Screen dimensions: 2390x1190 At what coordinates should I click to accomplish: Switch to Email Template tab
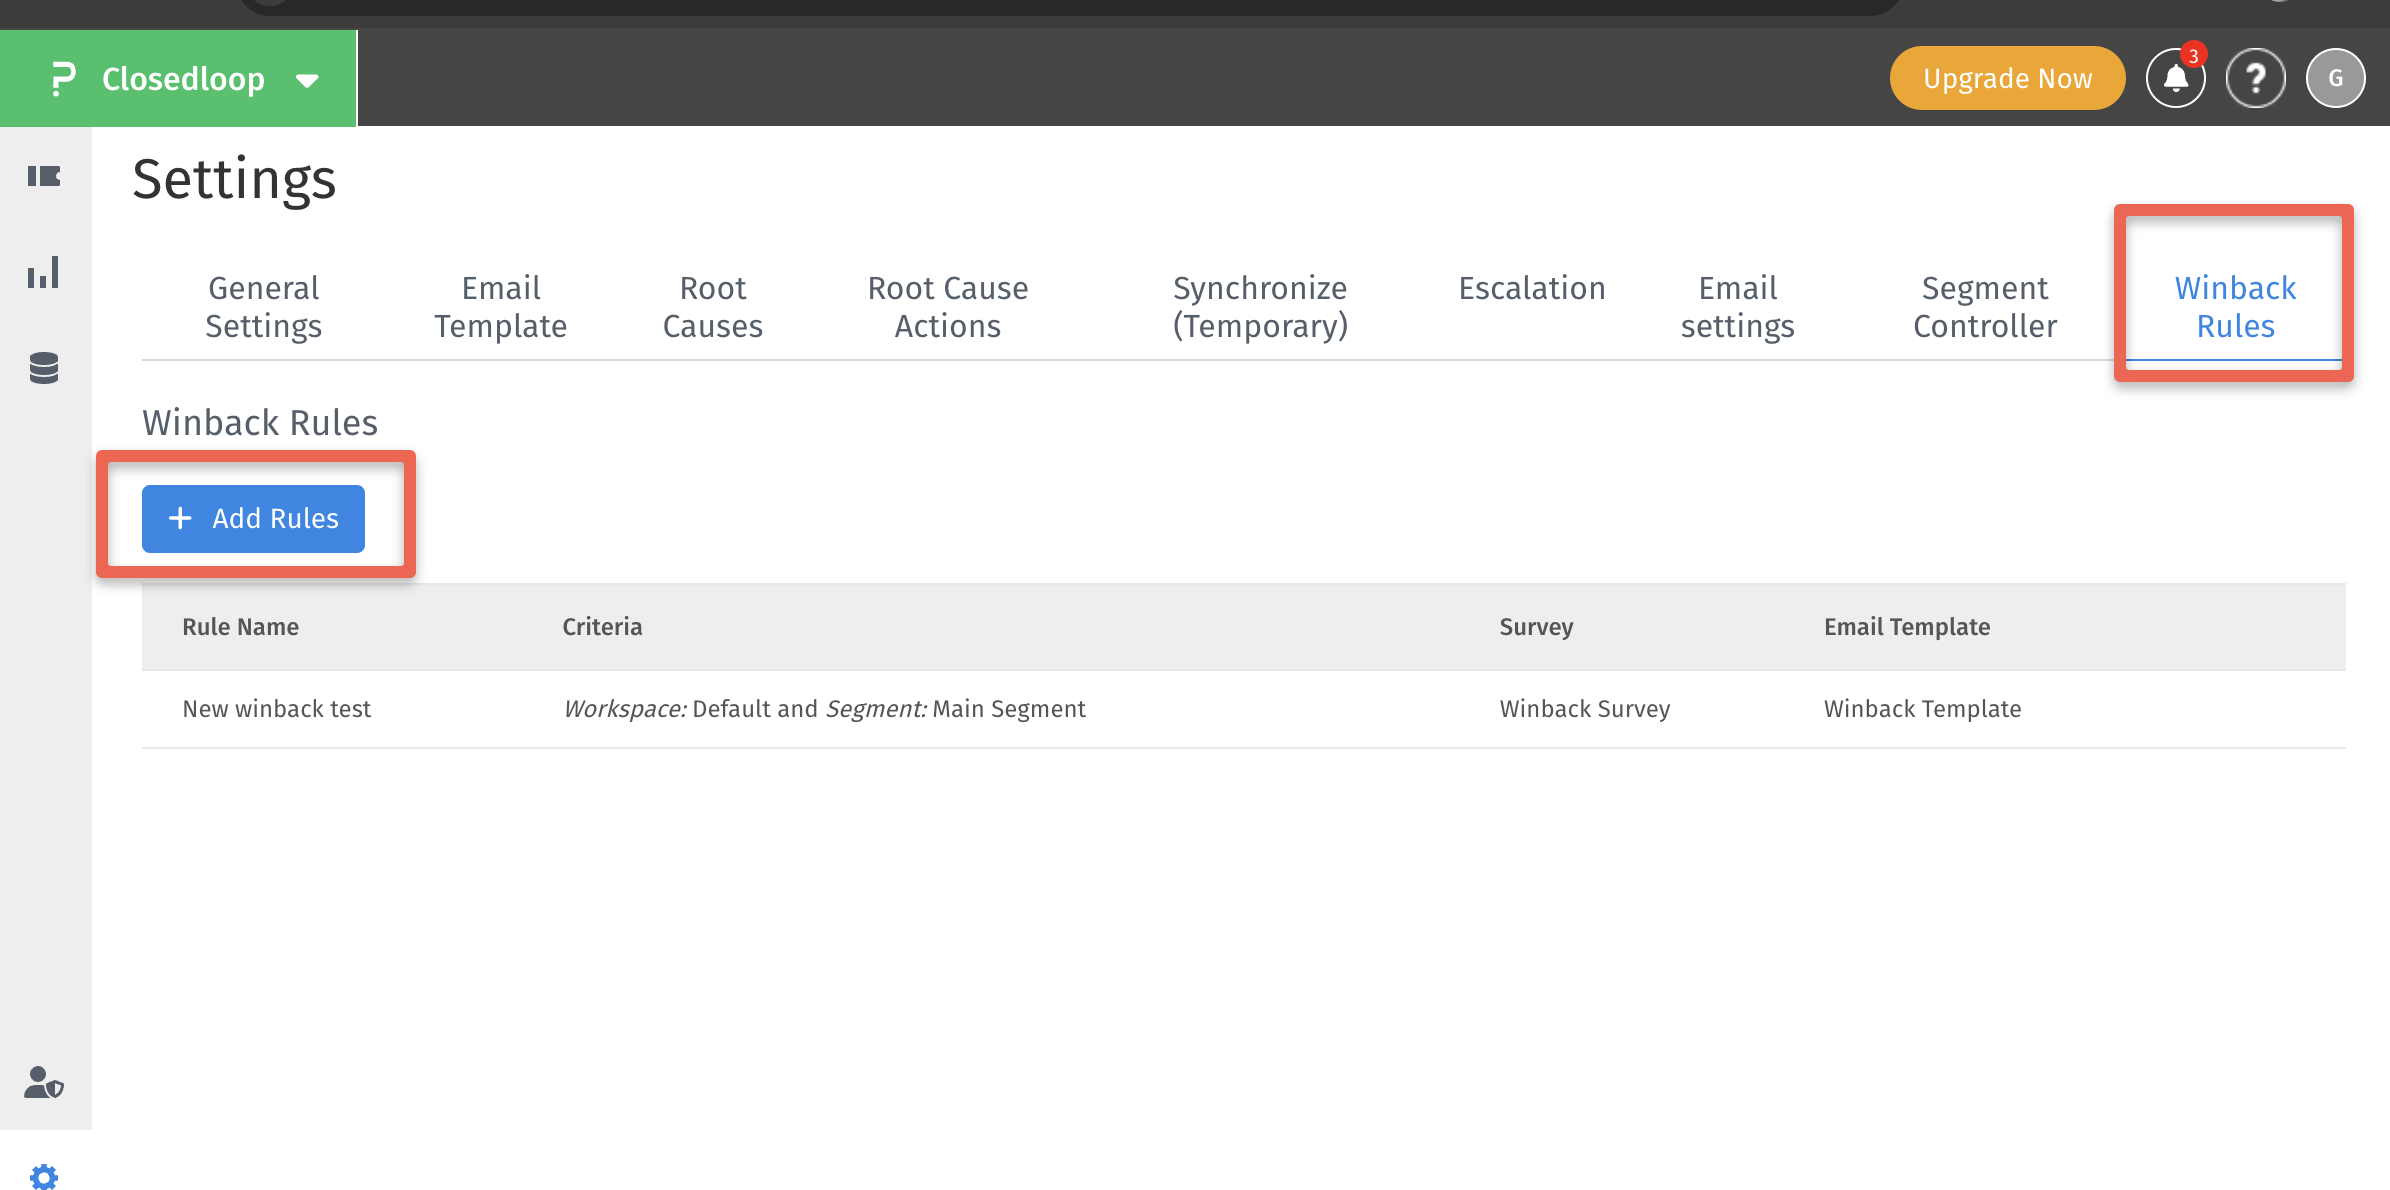pos(500,307)
